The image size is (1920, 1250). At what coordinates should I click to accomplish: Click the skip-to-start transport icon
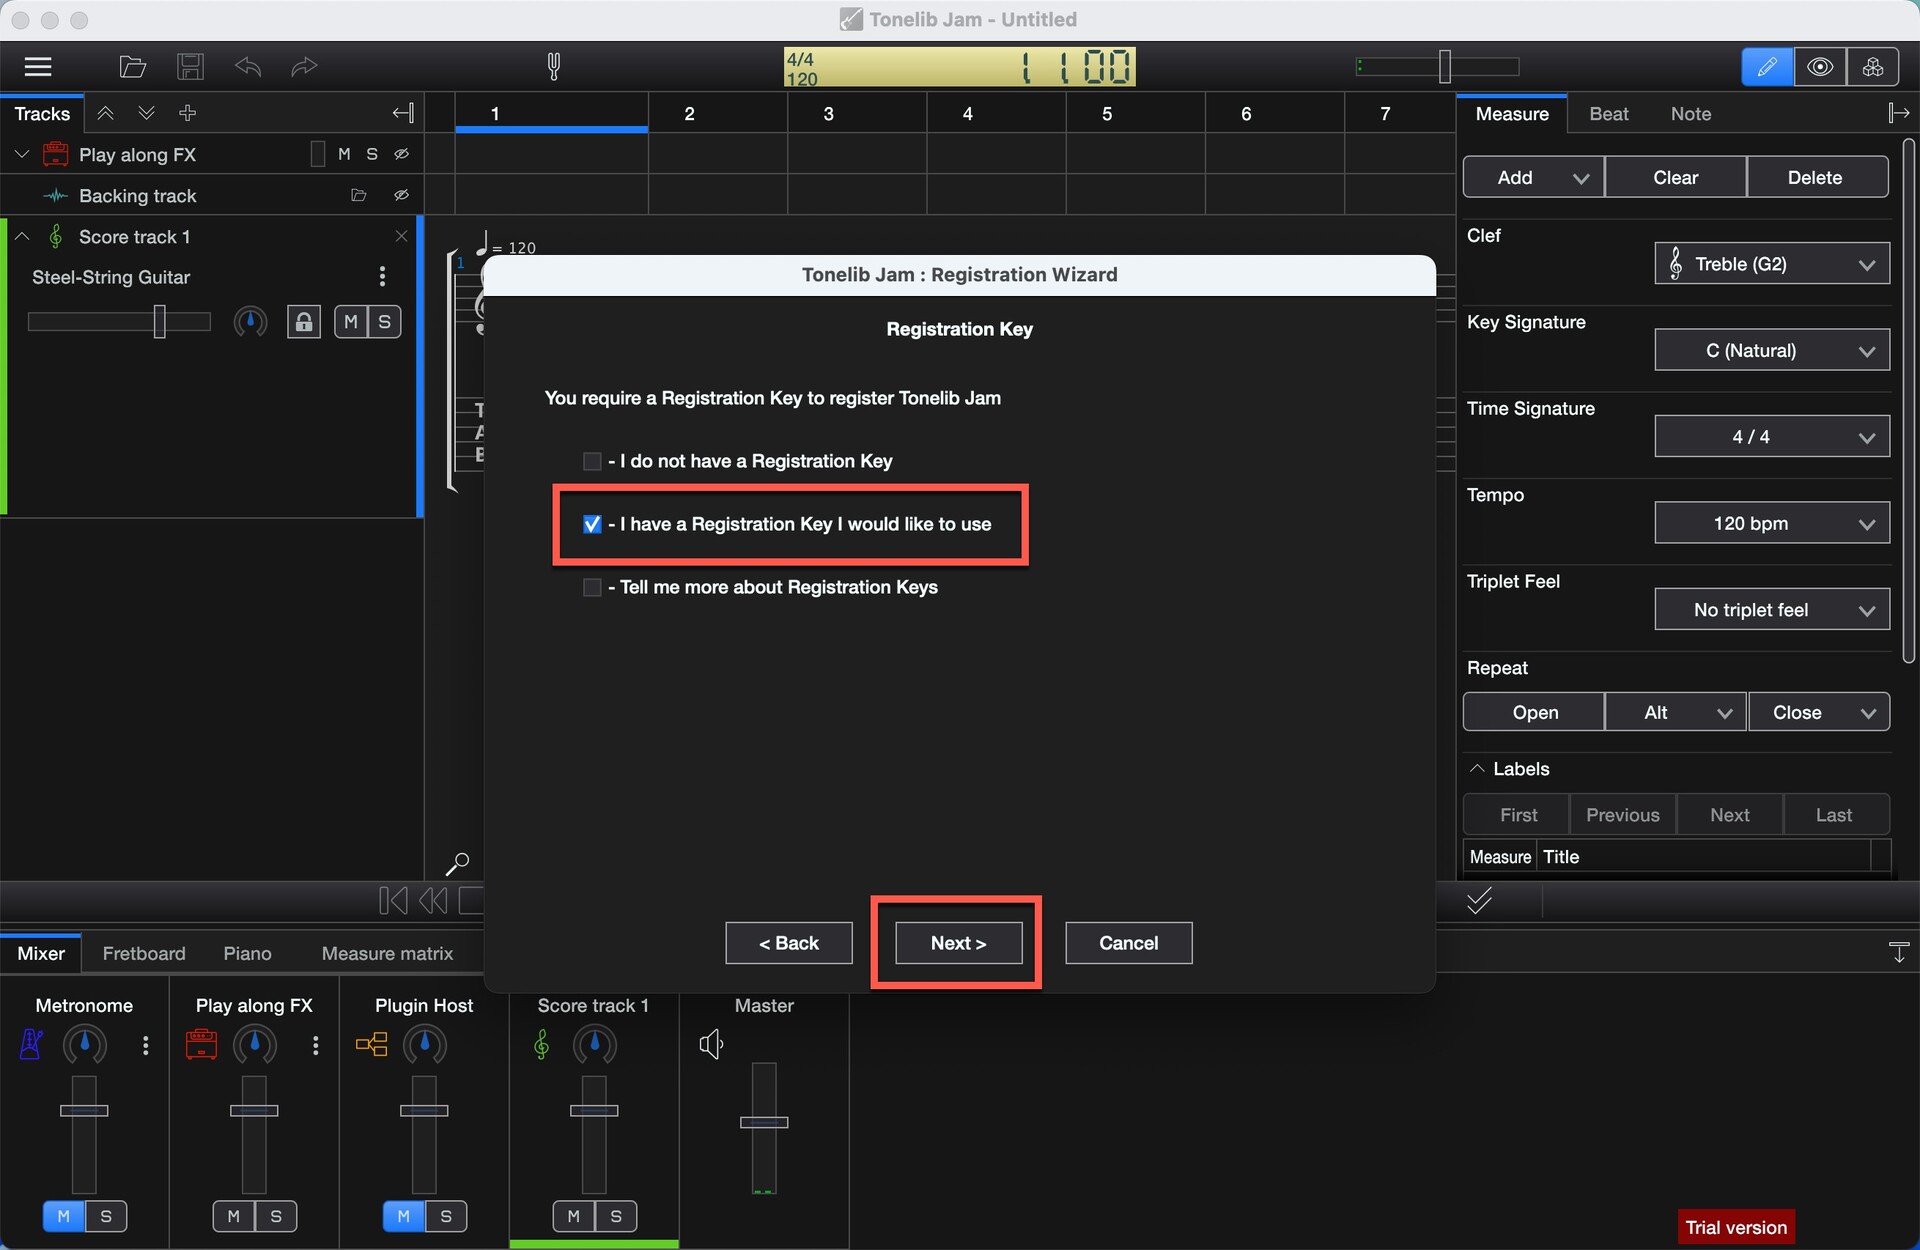point(393,901)
